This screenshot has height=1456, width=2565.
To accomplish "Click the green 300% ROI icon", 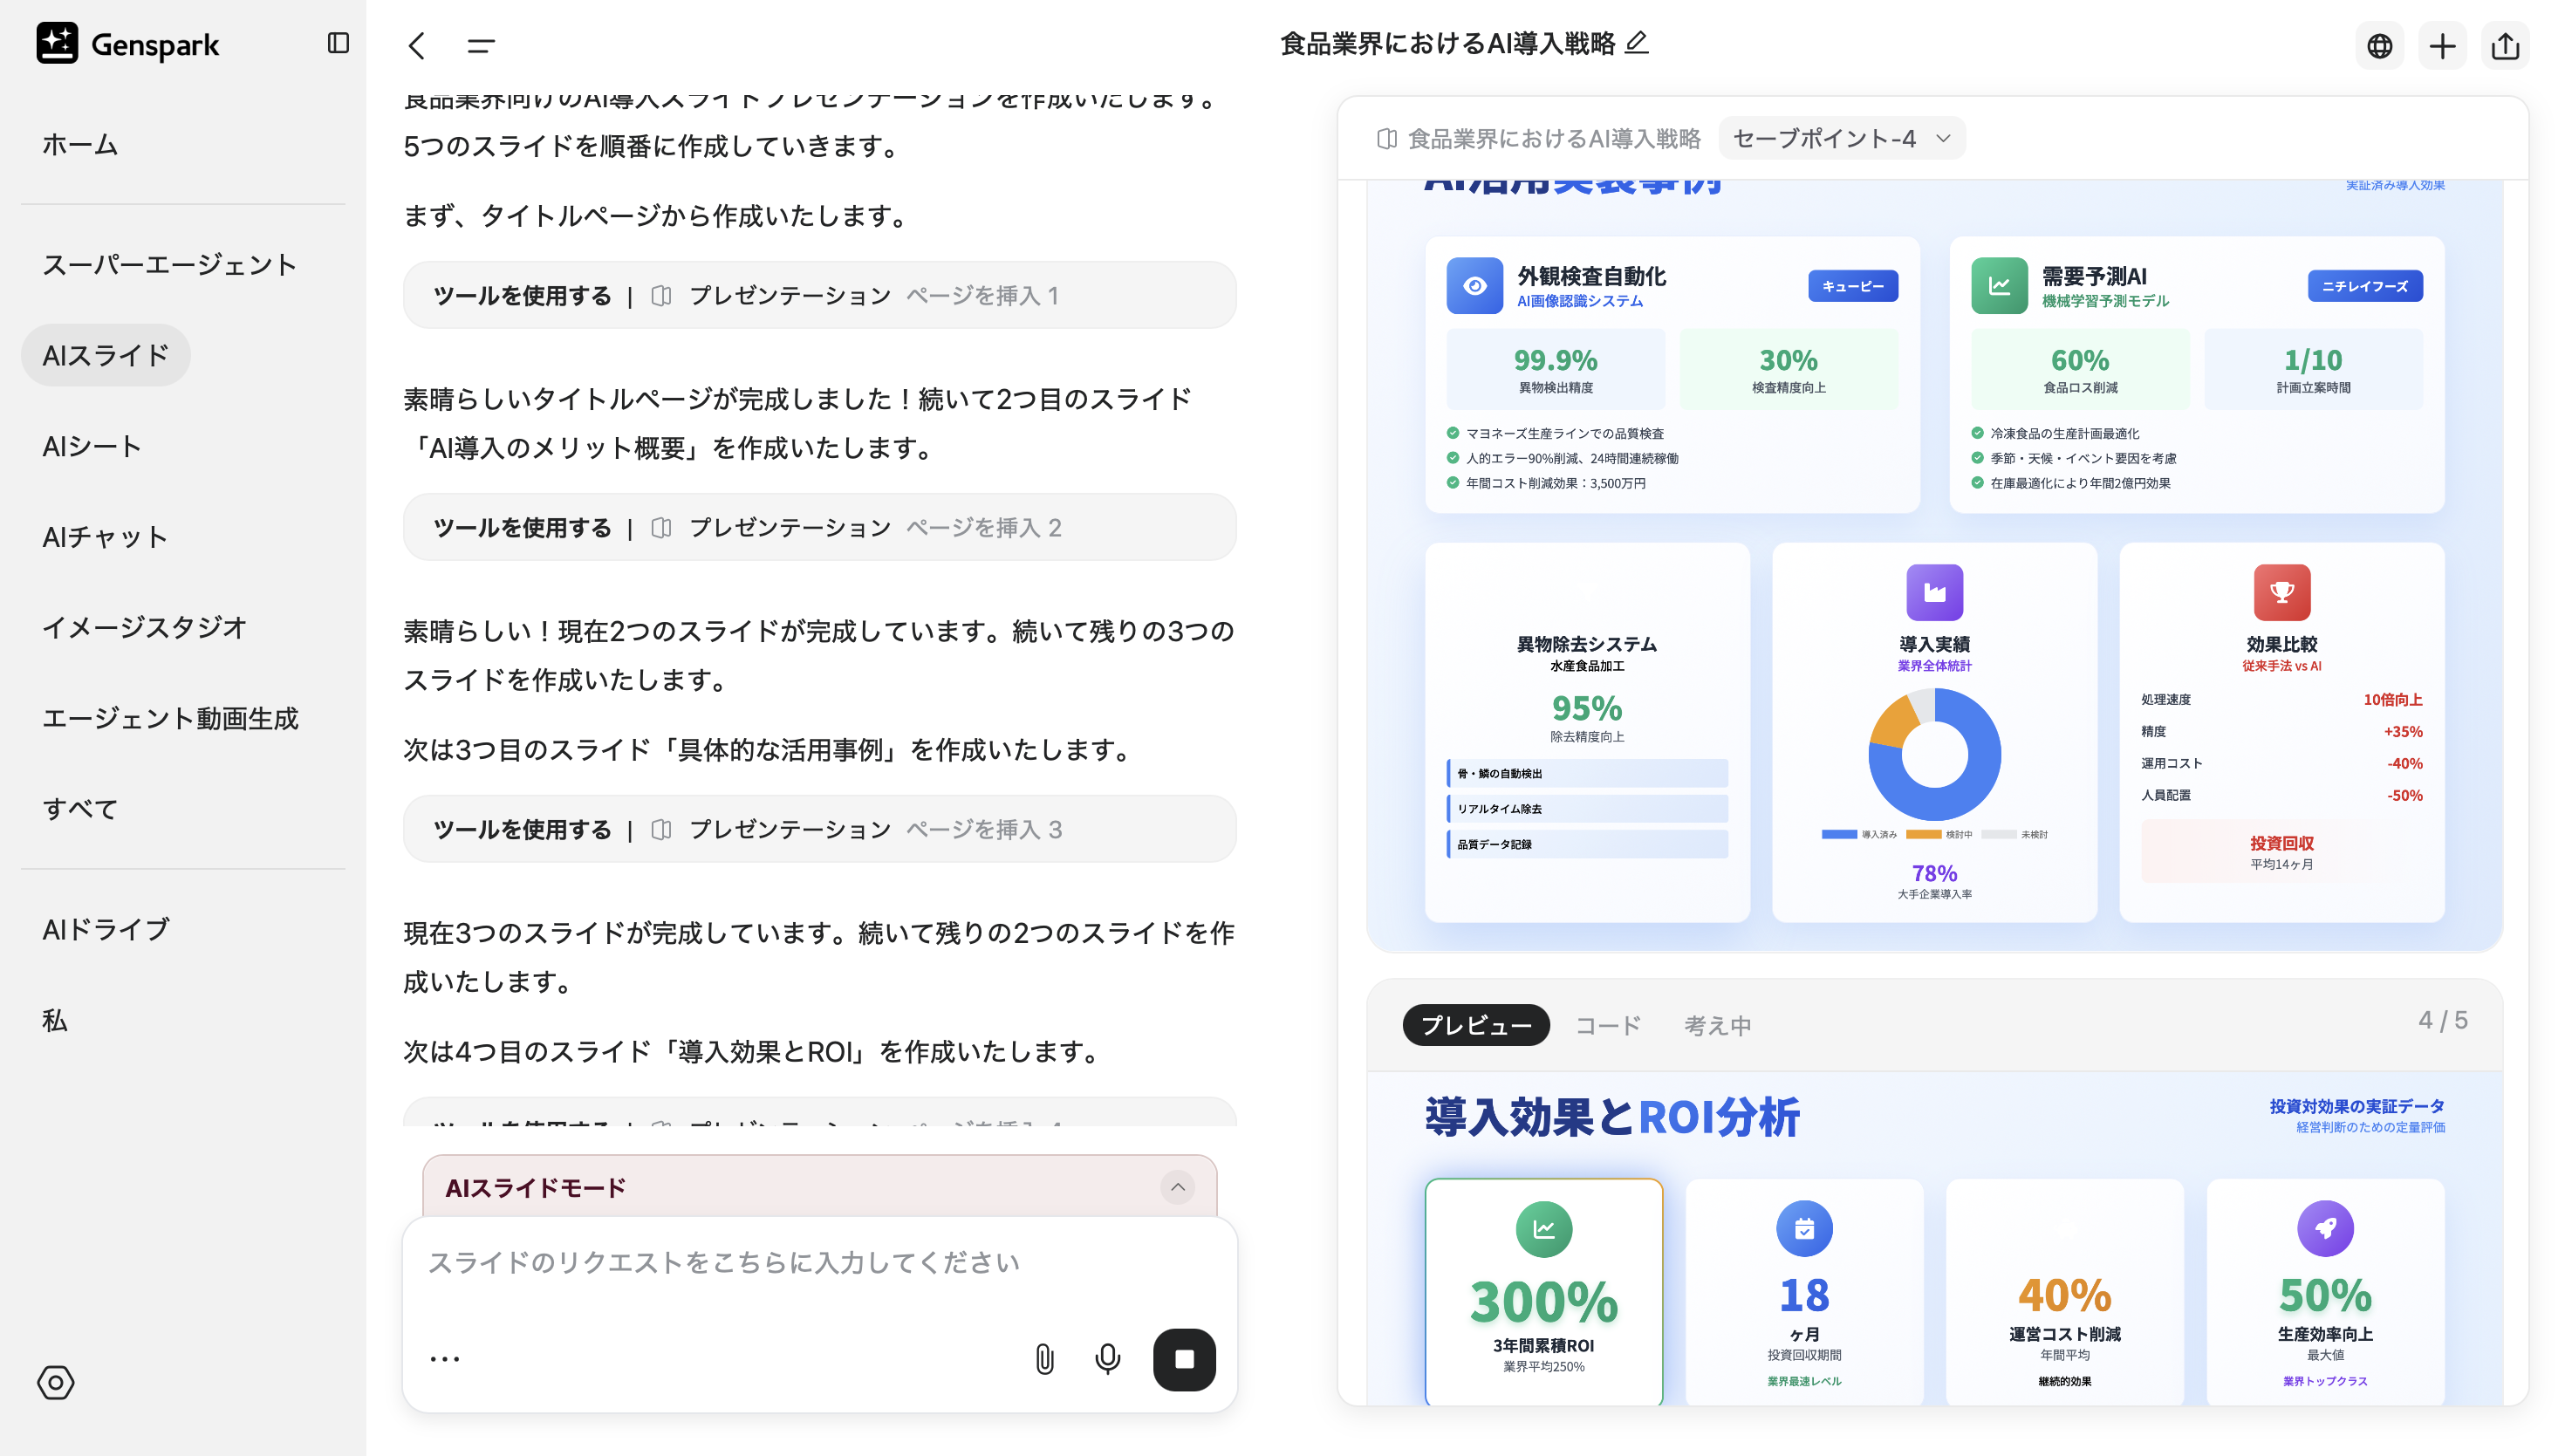I will click(x=1543, y=1229).
